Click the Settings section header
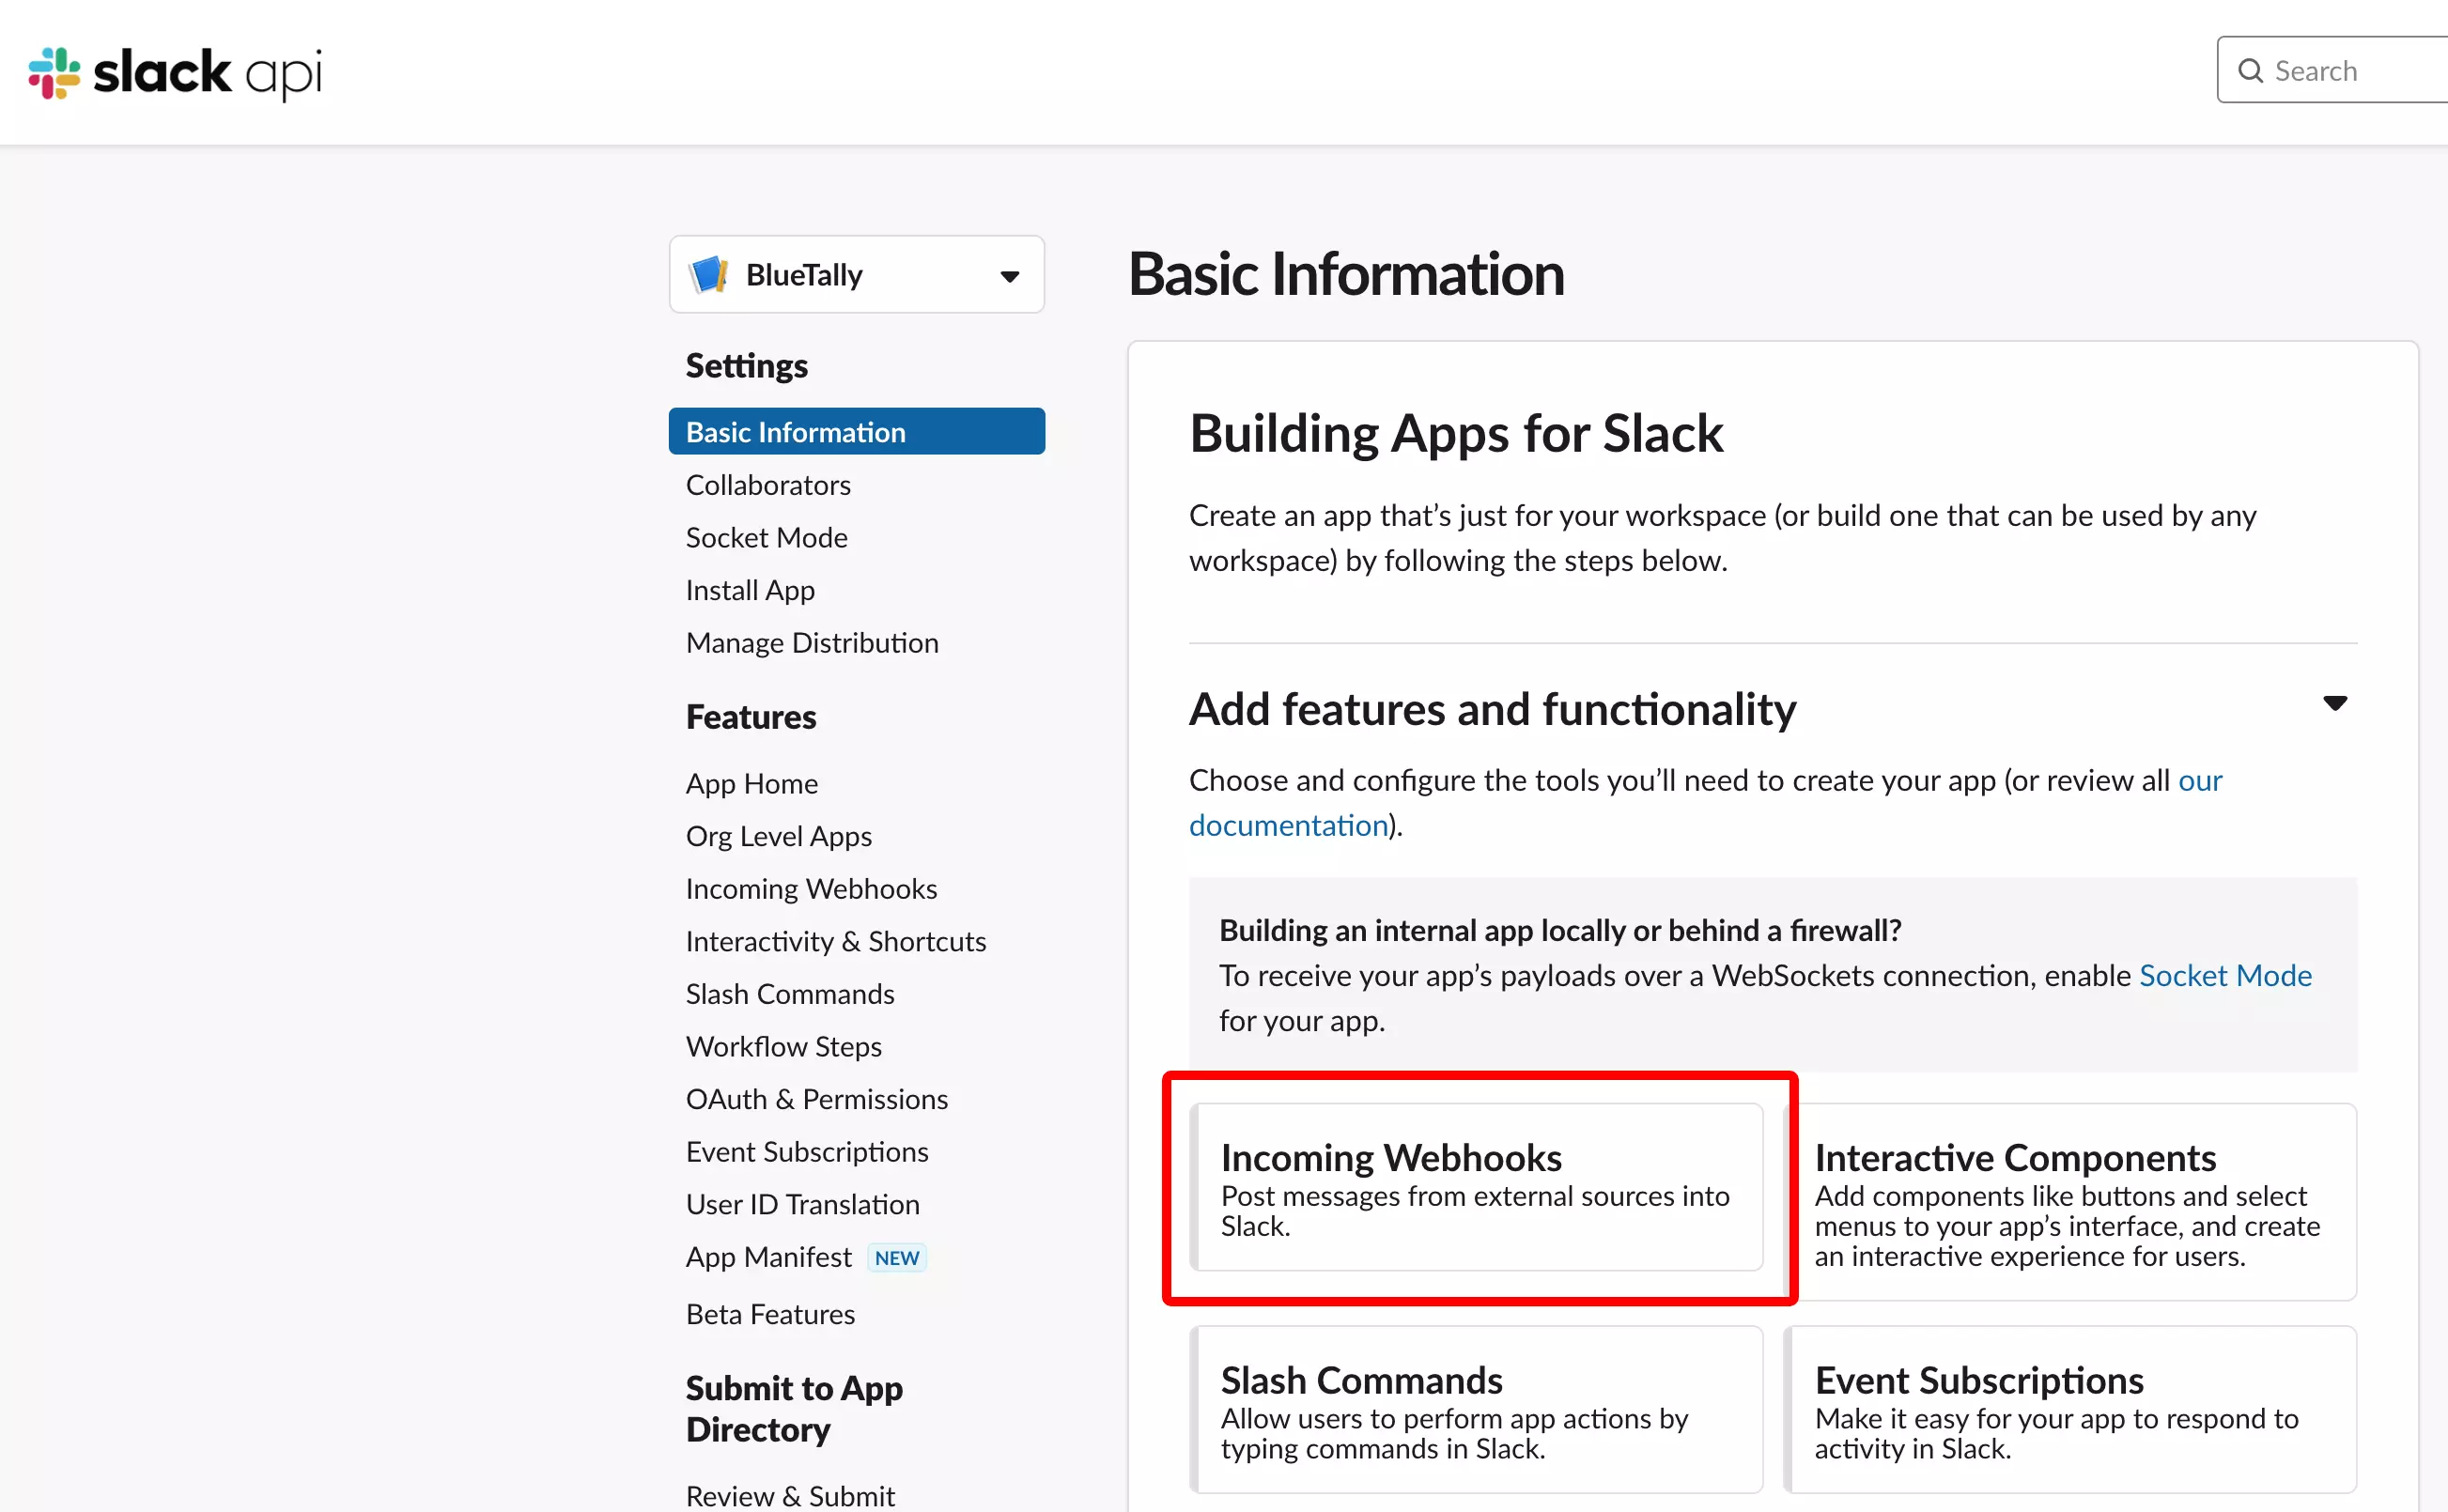 click(x=746, y=366)
